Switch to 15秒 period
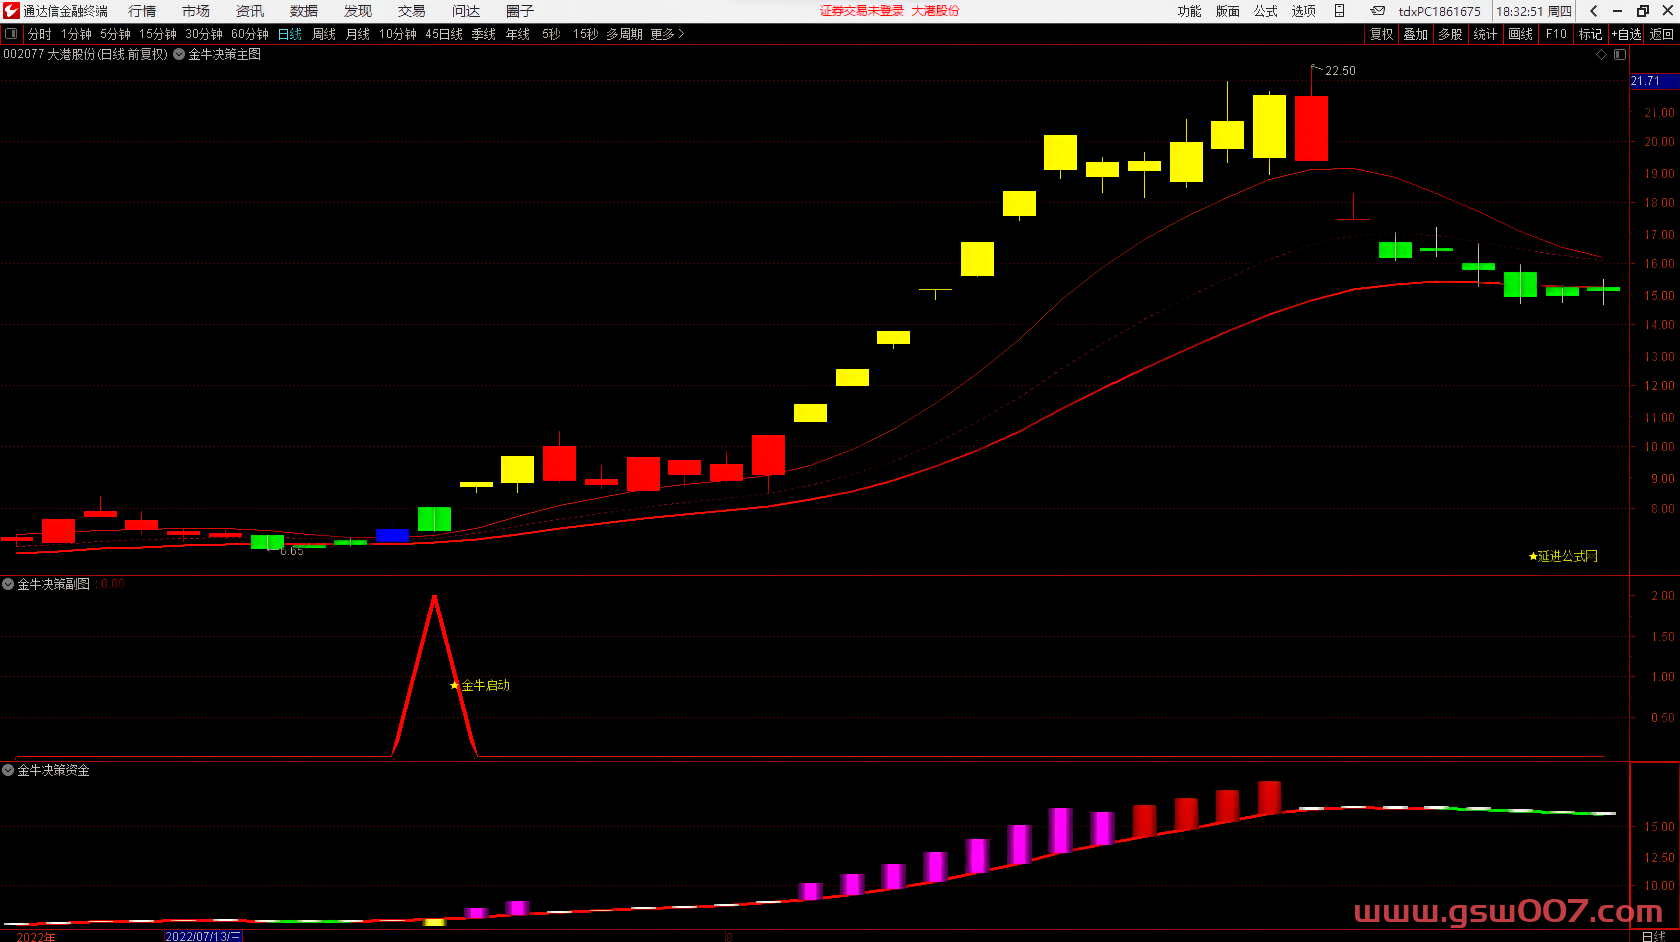Image resolution: width=1680 pixels, height=942 pixels. [585, 34]
